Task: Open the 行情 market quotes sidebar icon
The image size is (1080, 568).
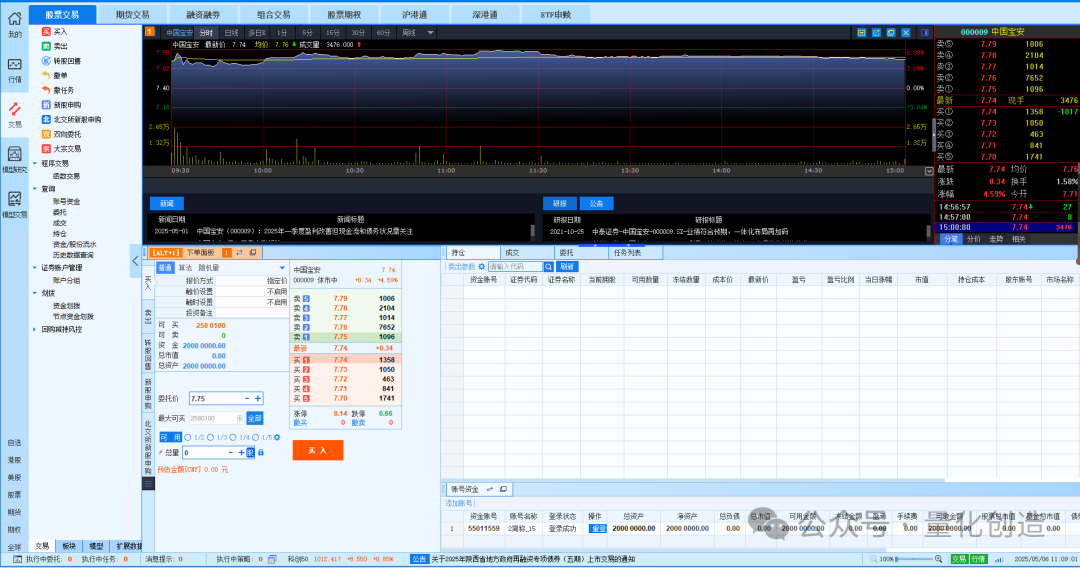Action: [x=14, y=70]
